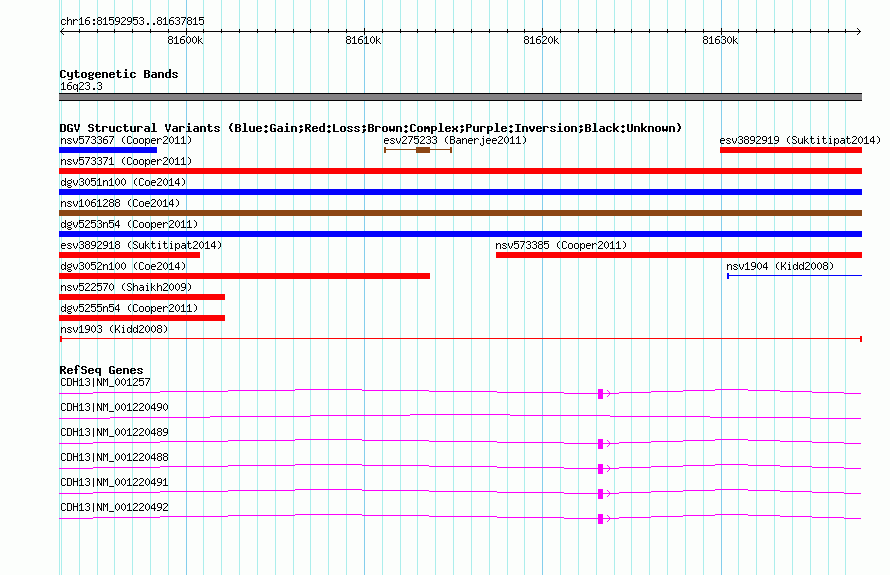
Task: Open the CDH13|NM_001220492 transcript label
Action: tap(114, 507)
